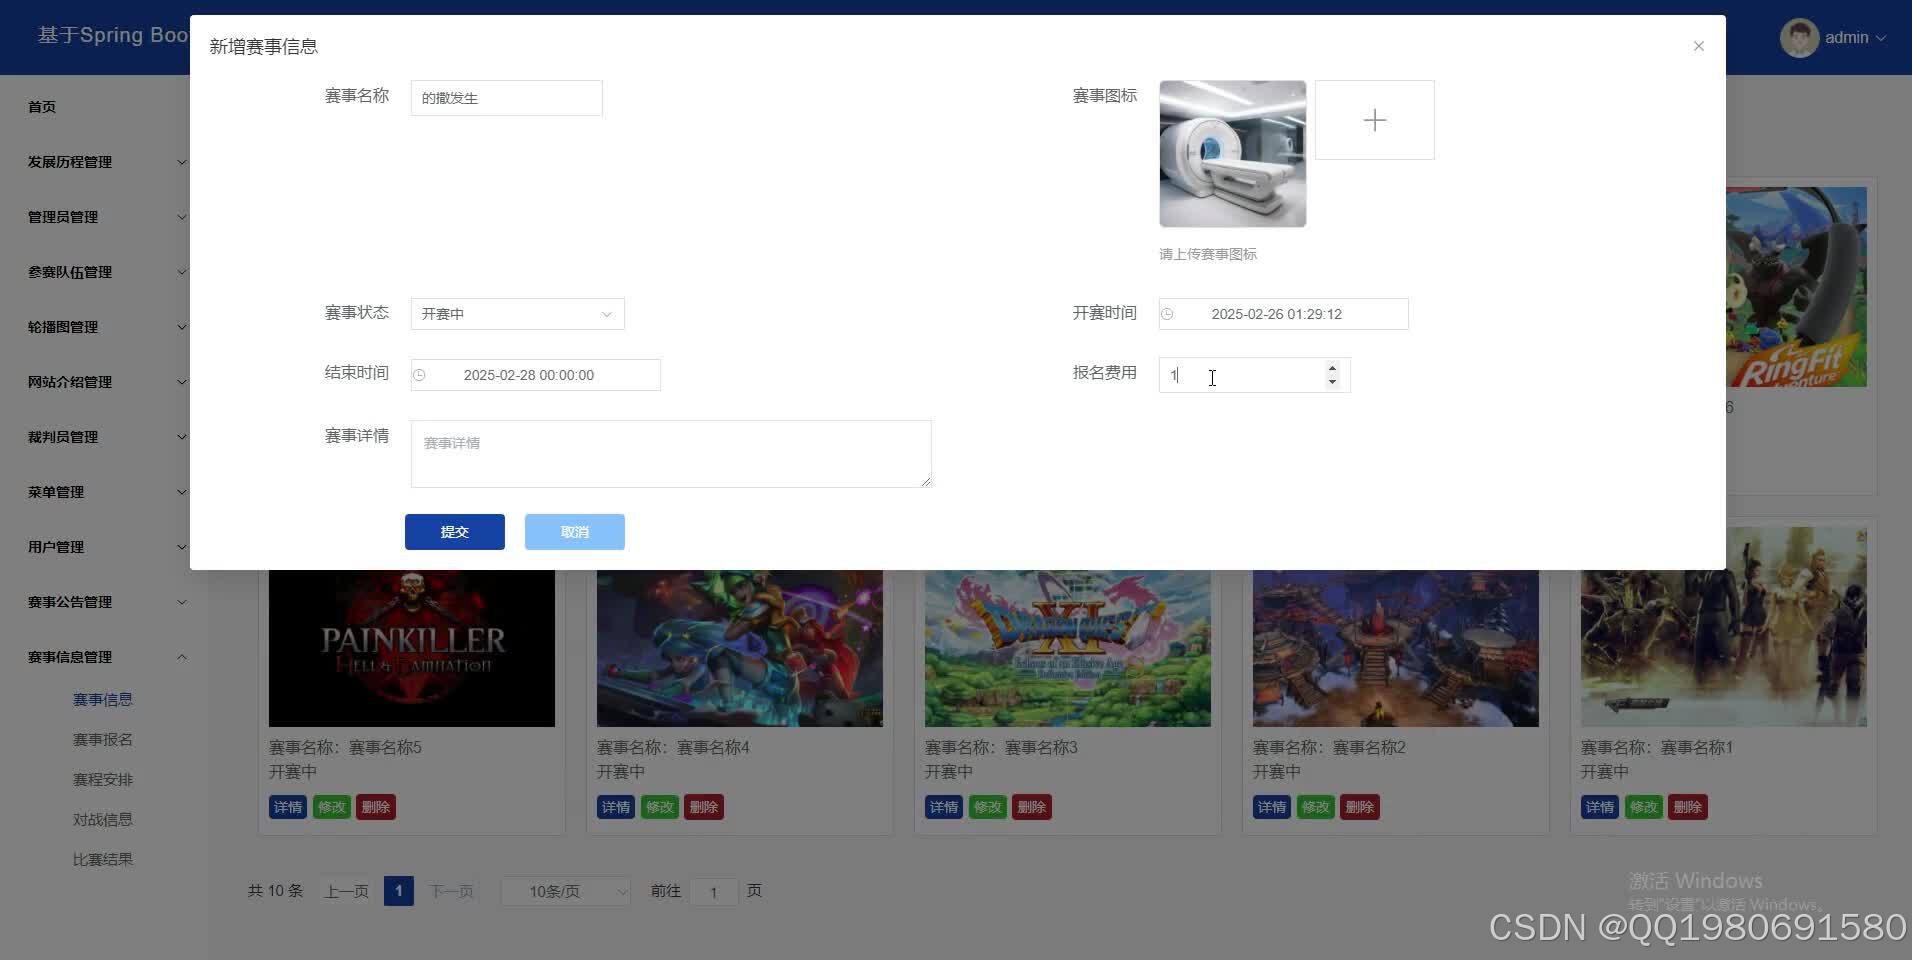Increment 报名费用 with the up arrow
This screenshot has height=960, width=1912.
click(x=1332, y=369)
